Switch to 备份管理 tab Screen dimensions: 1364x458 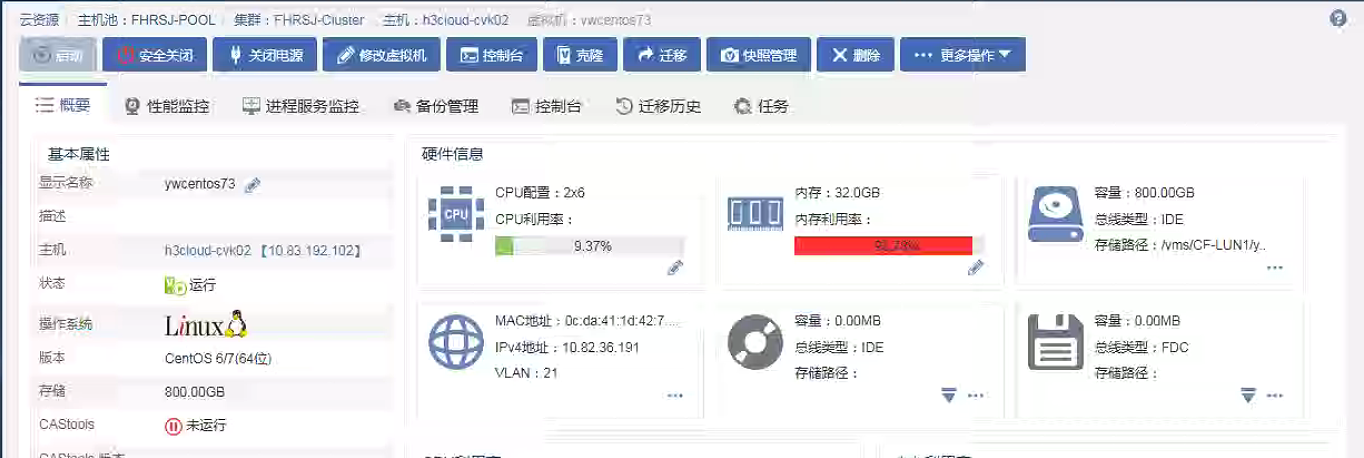pyautogui.click(x=435, y=106)
